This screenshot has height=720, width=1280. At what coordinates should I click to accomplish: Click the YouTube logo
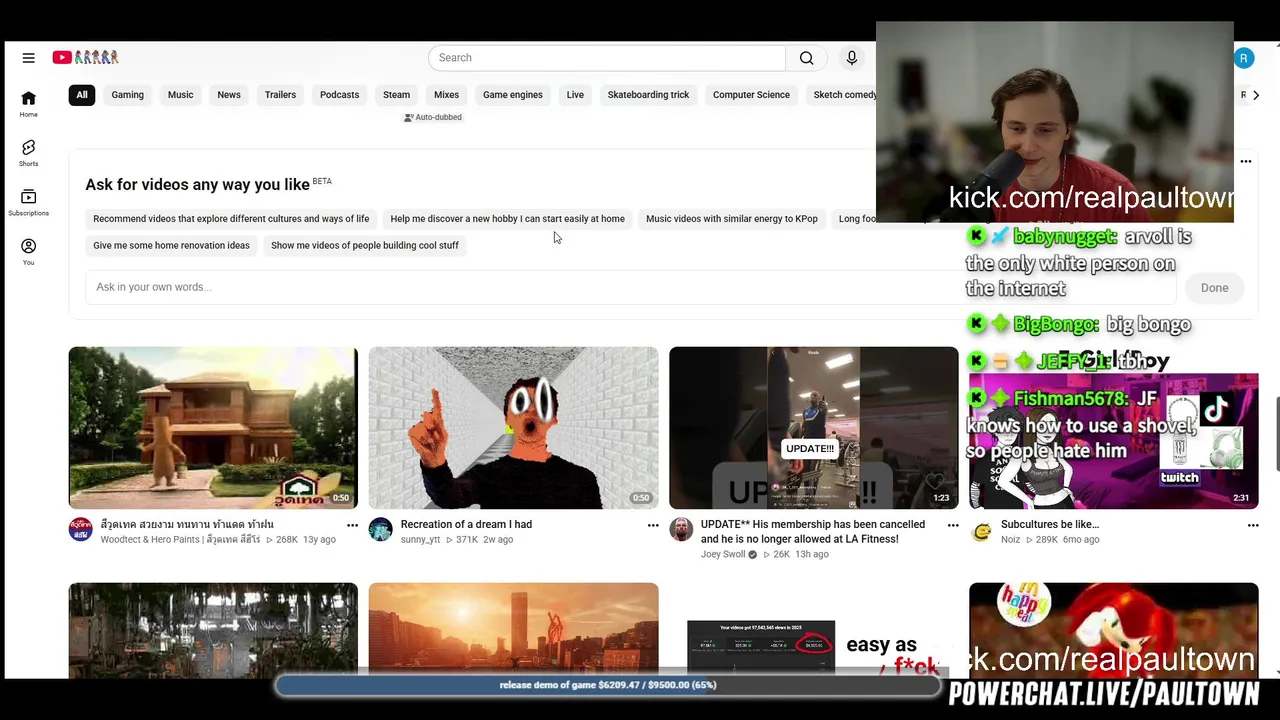[86, 58]
